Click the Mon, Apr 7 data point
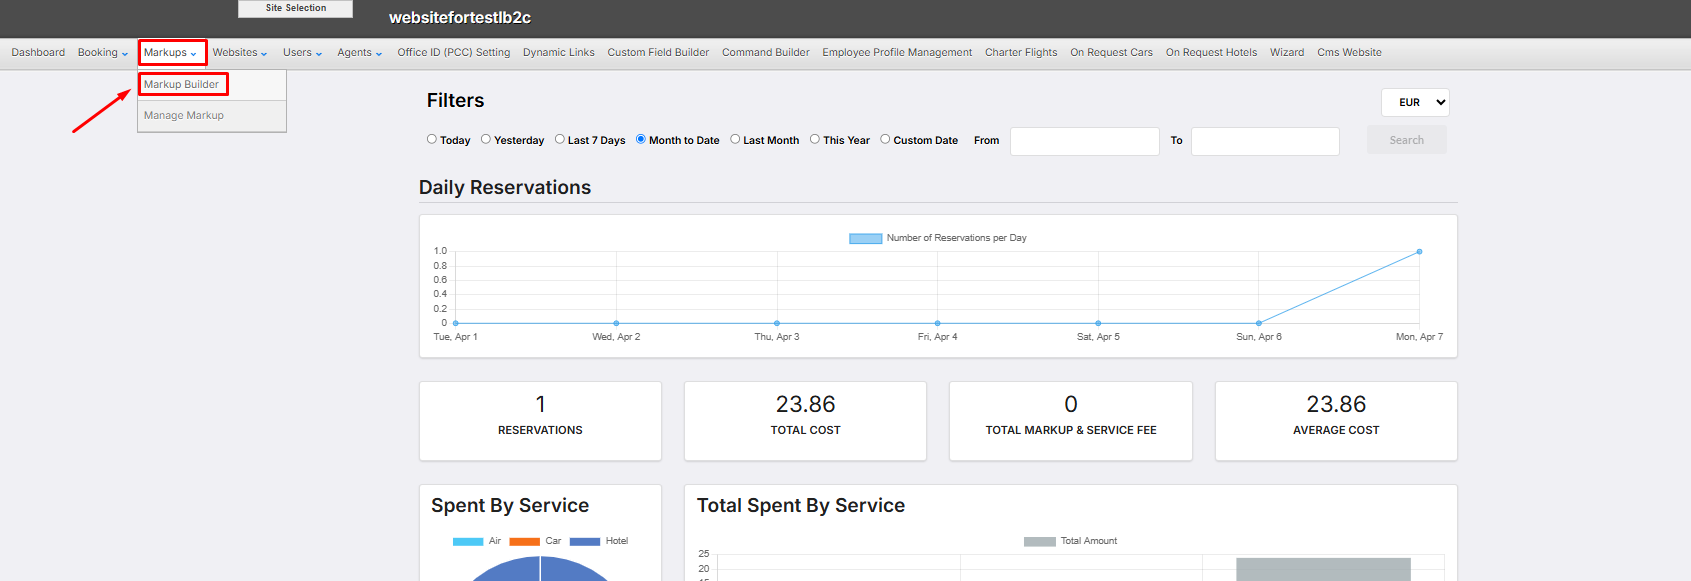Screen dimensions: 1691x581 (1419, 252)
